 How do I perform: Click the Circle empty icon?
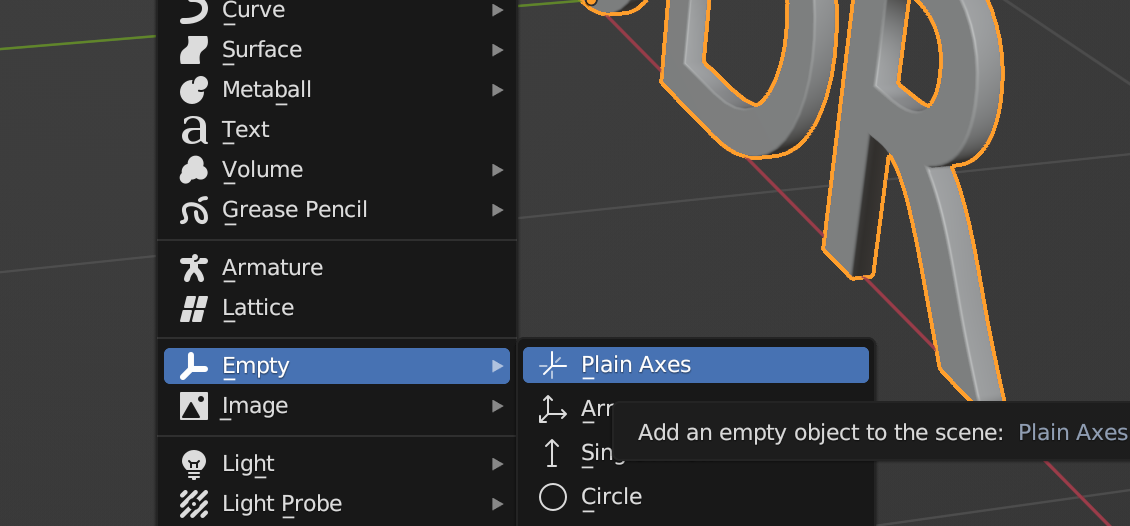coord(553,497)
